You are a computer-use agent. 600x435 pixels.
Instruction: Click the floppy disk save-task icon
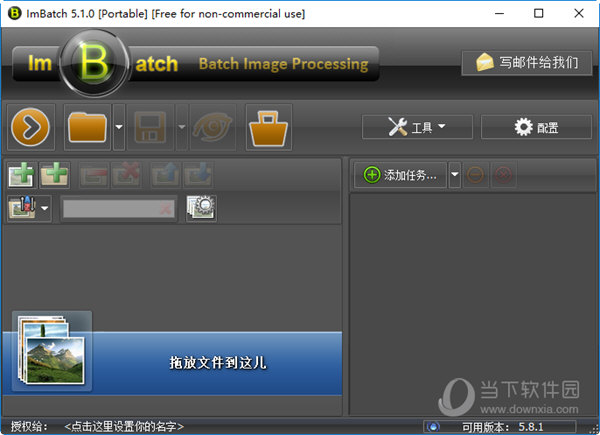150,127
